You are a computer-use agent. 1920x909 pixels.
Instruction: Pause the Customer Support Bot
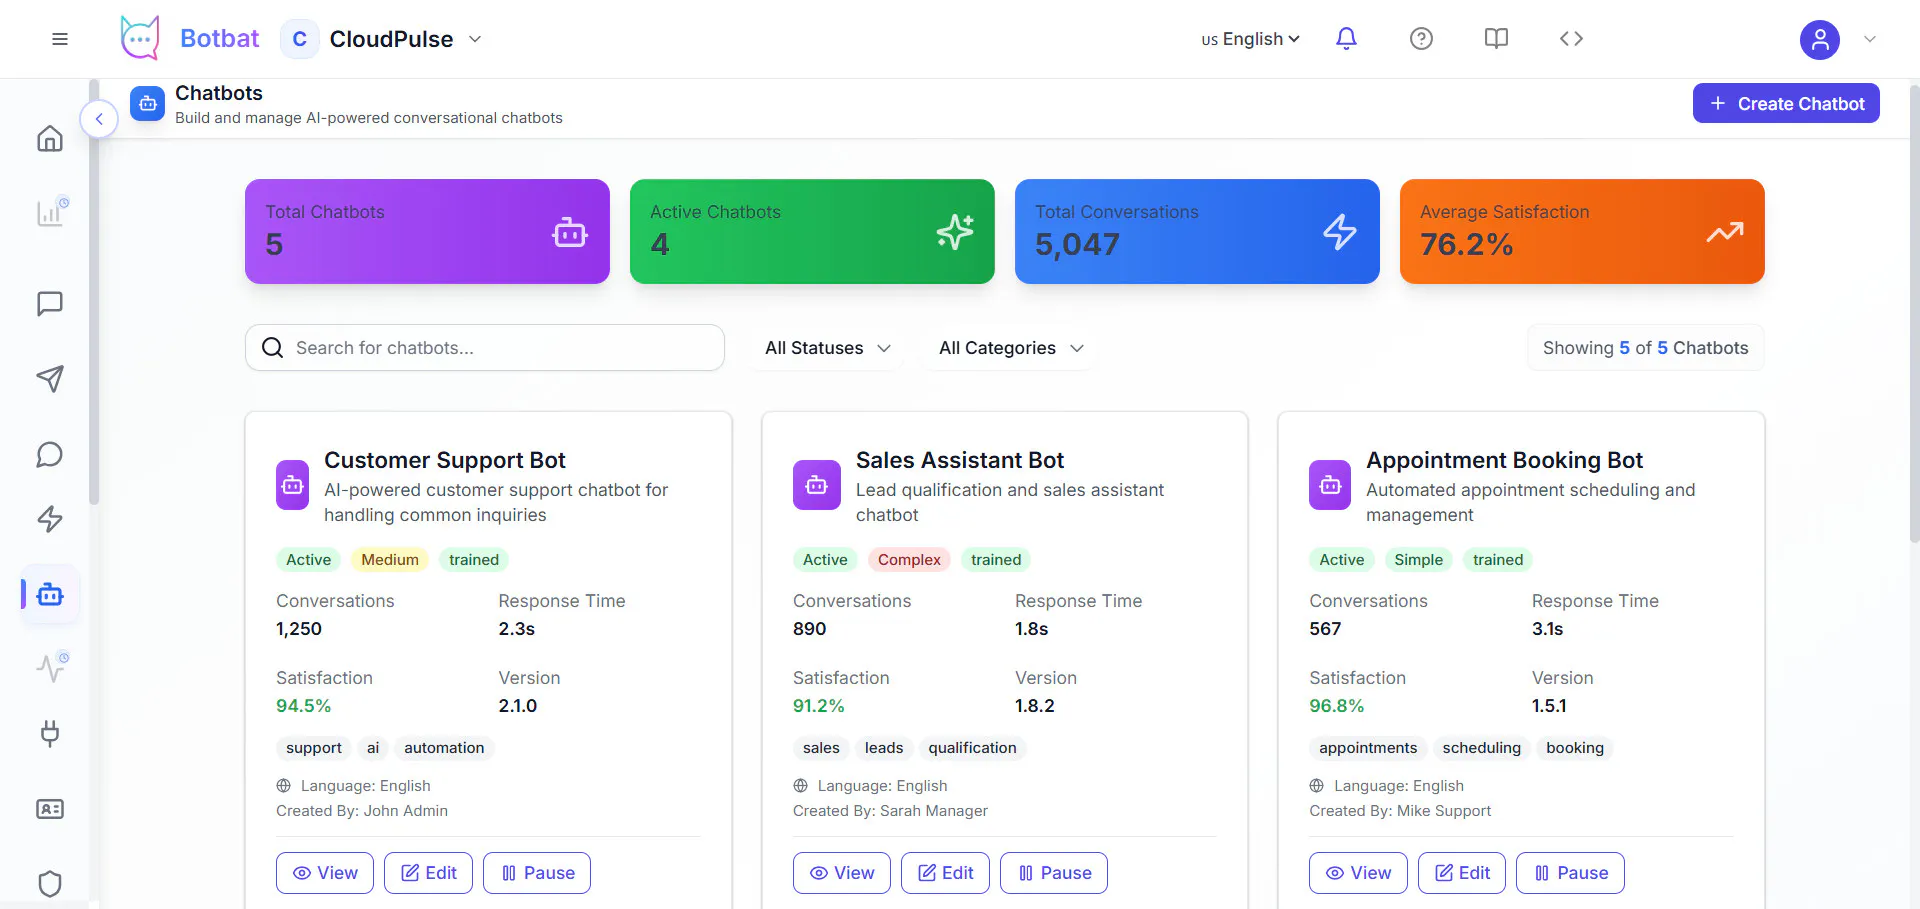point(537,873)
